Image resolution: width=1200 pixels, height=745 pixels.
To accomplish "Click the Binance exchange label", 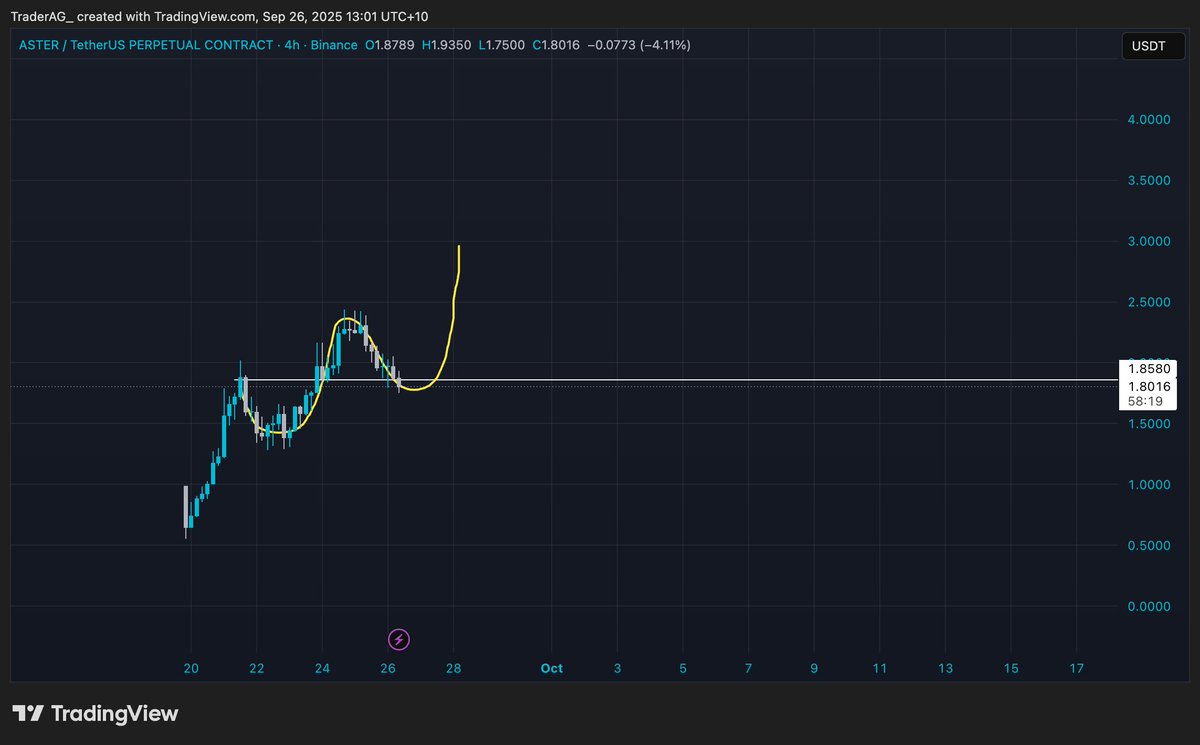I will [334, 45].
